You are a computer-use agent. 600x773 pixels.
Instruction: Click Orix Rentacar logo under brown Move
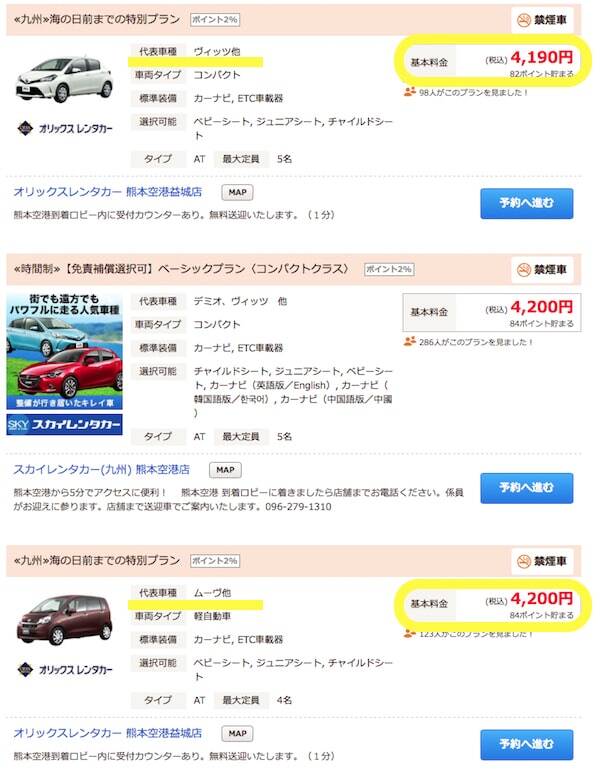click(65, 669)
